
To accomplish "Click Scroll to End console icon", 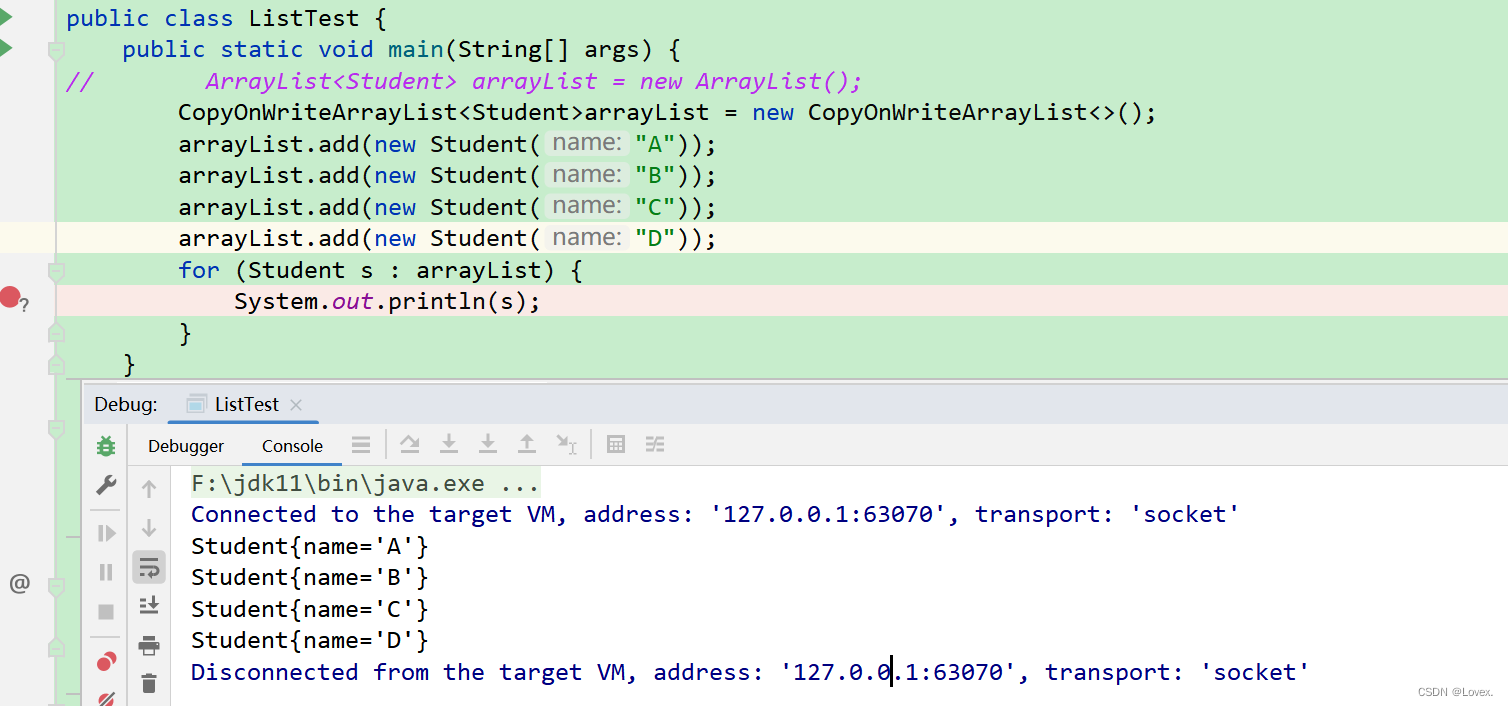I will [149, 605].
